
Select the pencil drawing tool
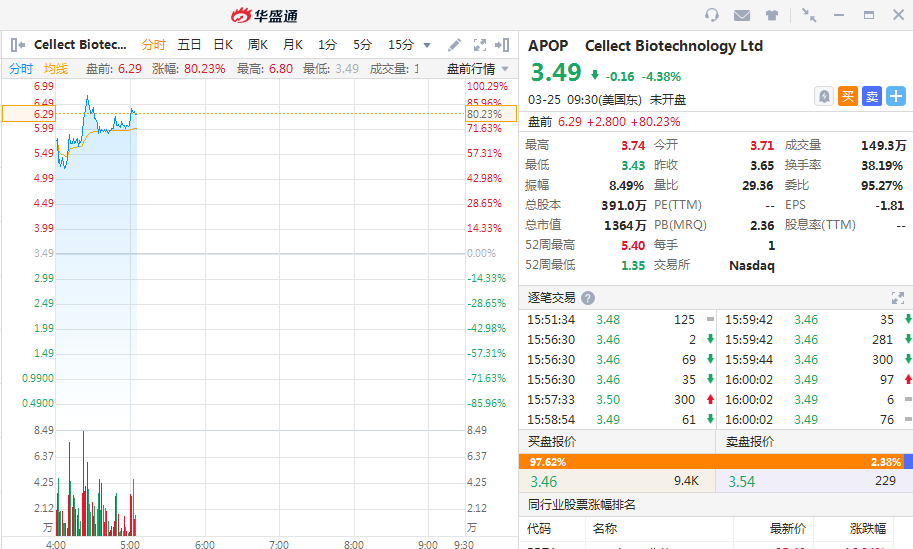click(x=454, y=45)
